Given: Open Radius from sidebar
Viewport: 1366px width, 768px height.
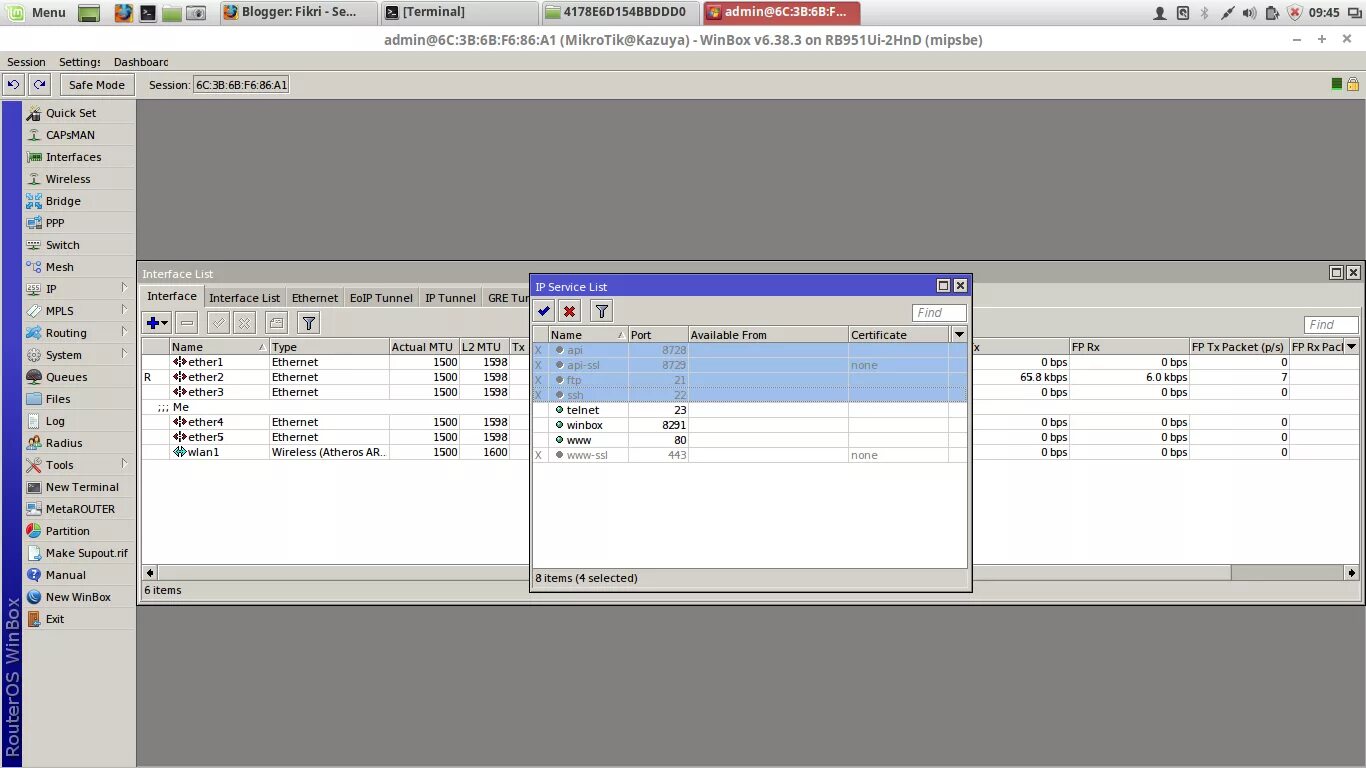Looking at the screenshot, I should pyautogui.click(x=79, y=443).
